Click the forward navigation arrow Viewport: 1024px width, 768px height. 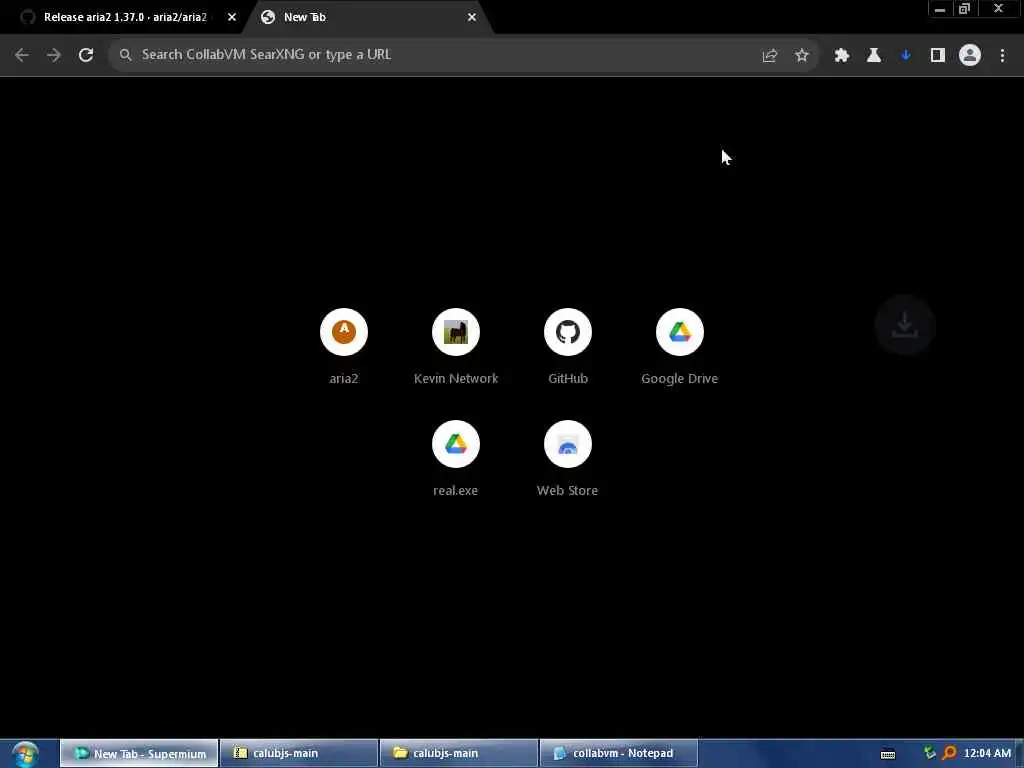[54, 55]
